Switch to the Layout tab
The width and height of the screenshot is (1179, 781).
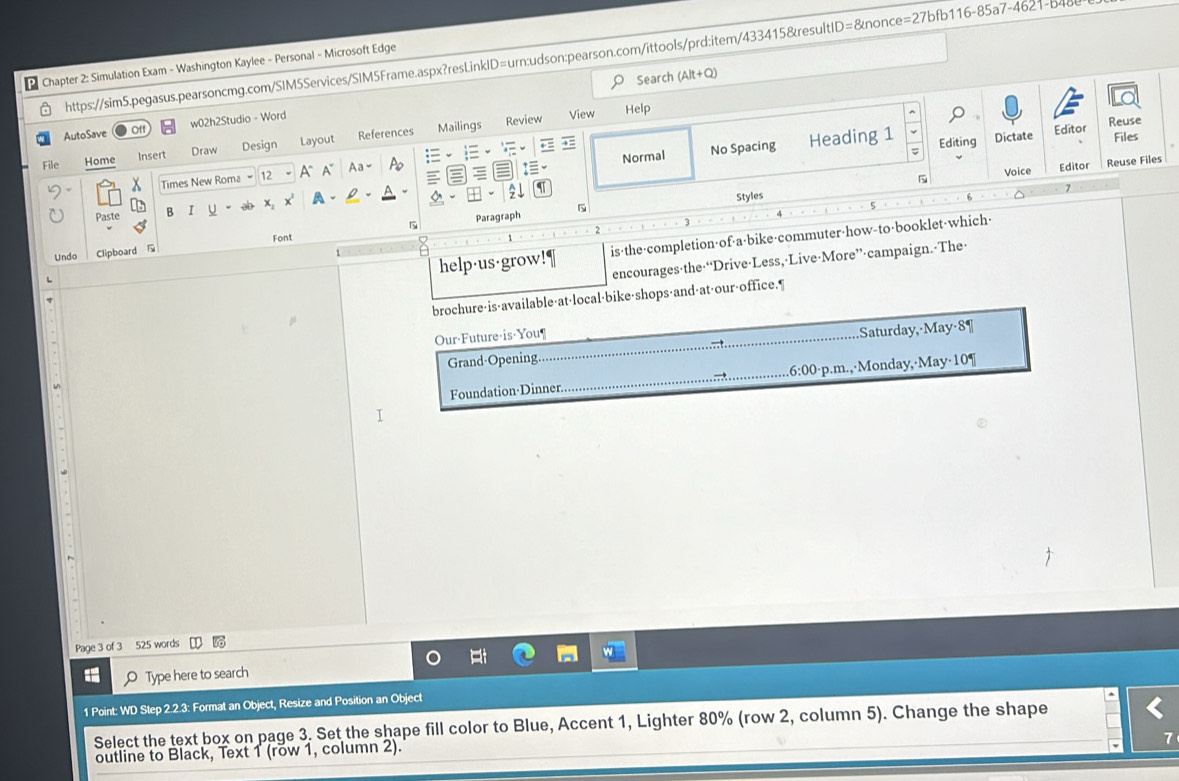(x=317, y=141)
